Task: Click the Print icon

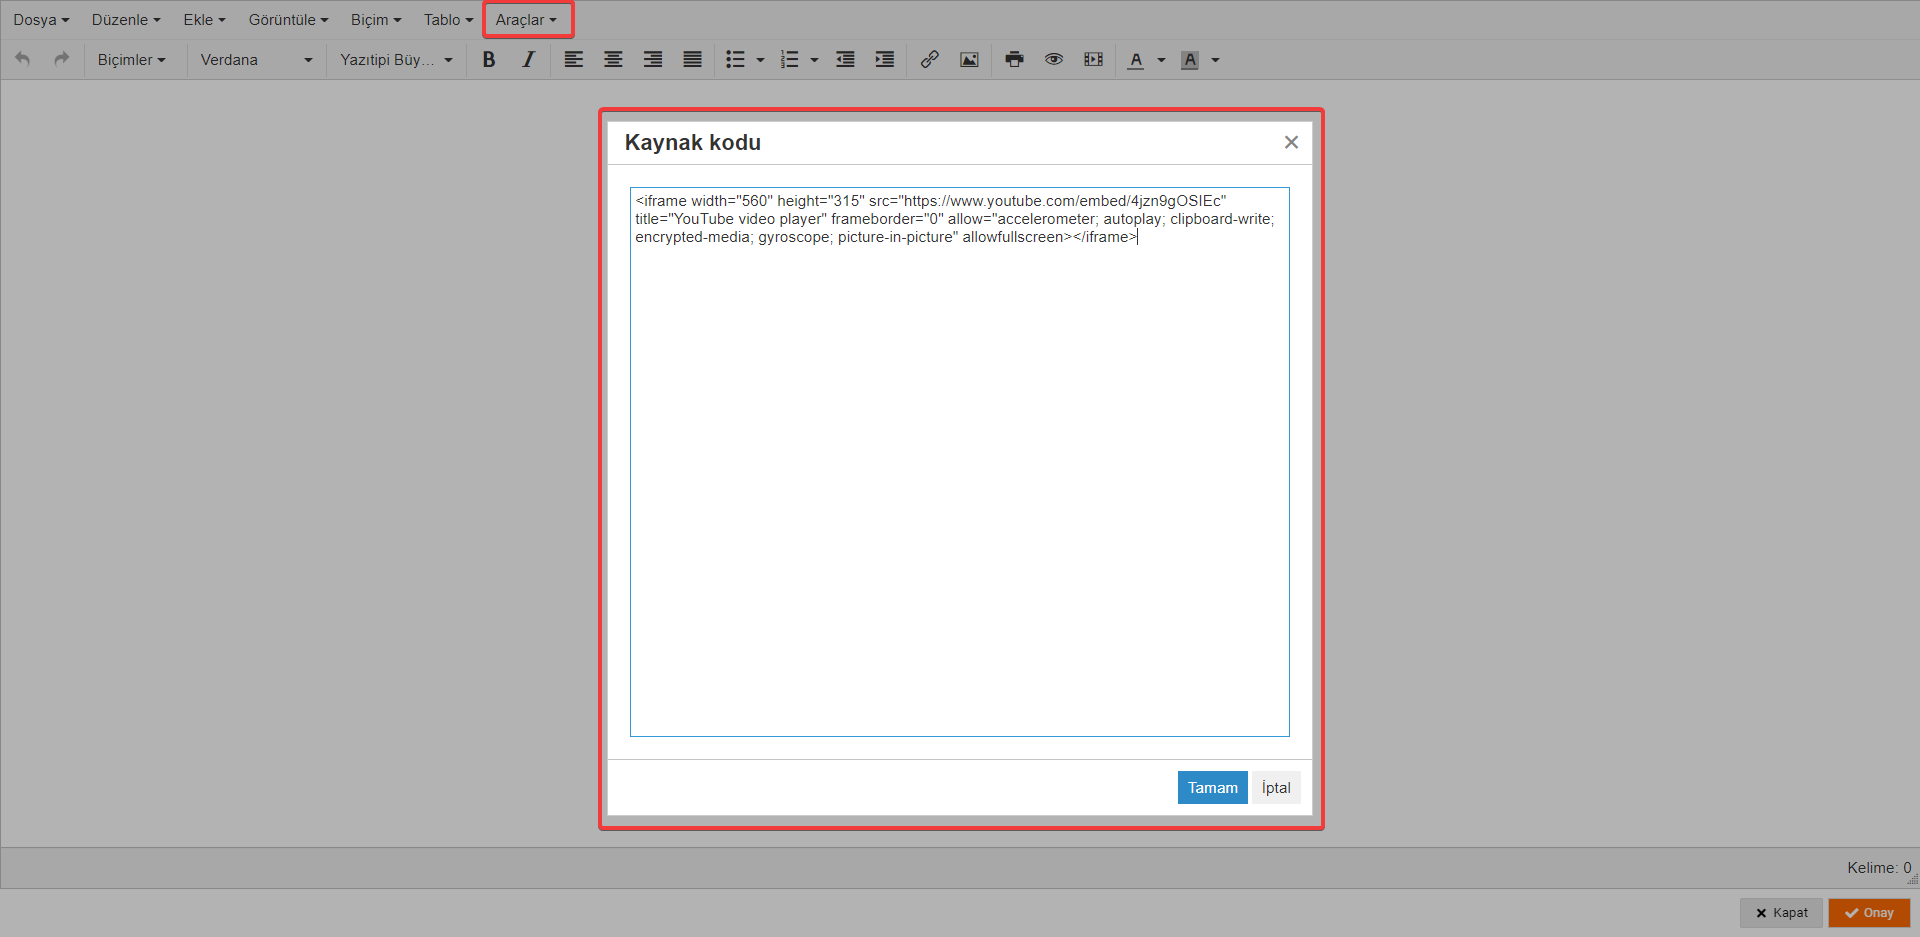Action: (1014, 59)
